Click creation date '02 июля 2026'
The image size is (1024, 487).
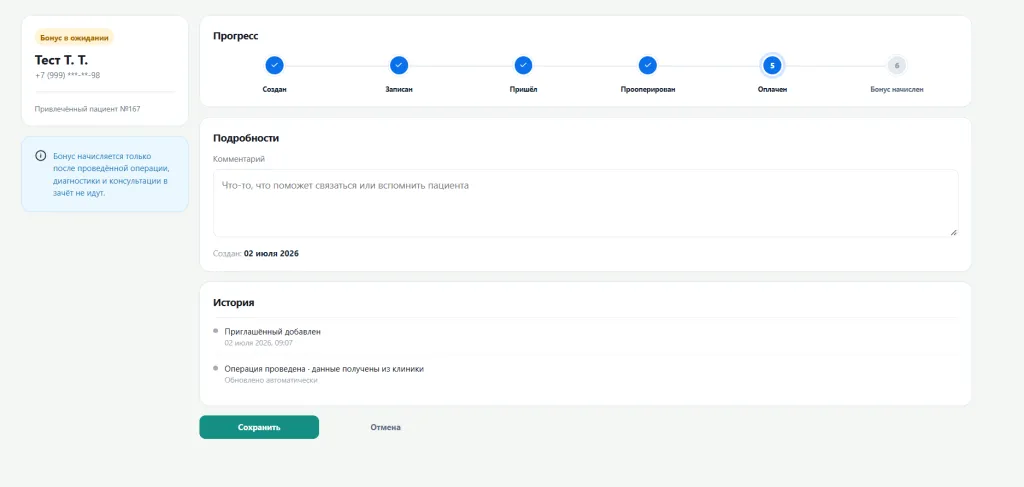point(271,253)
